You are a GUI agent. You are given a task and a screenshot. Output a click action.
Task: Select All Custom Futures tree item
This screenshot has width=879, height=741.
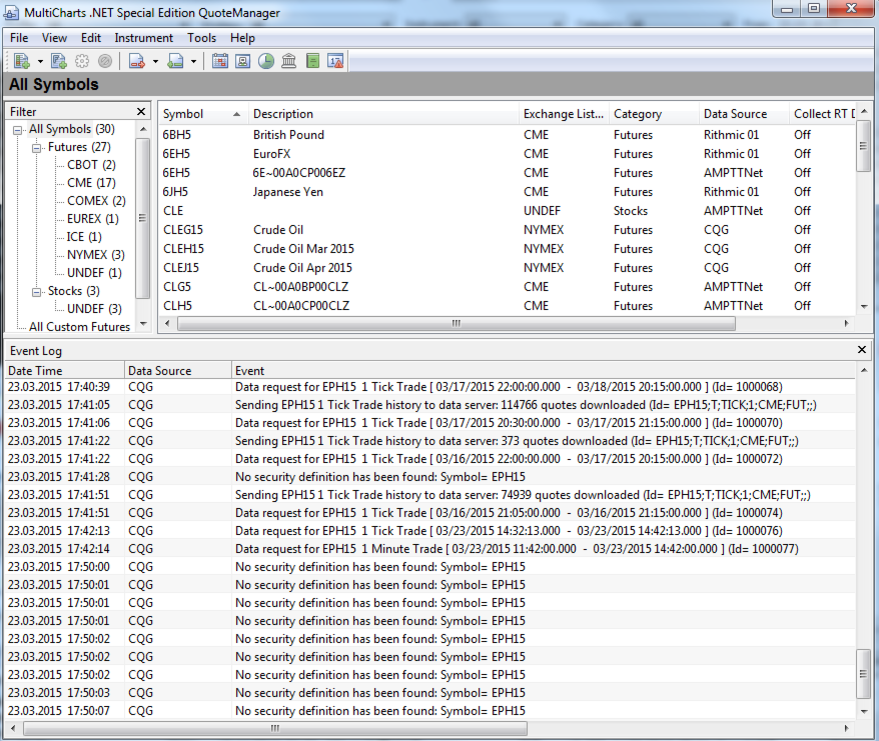[x=80, y=326]
